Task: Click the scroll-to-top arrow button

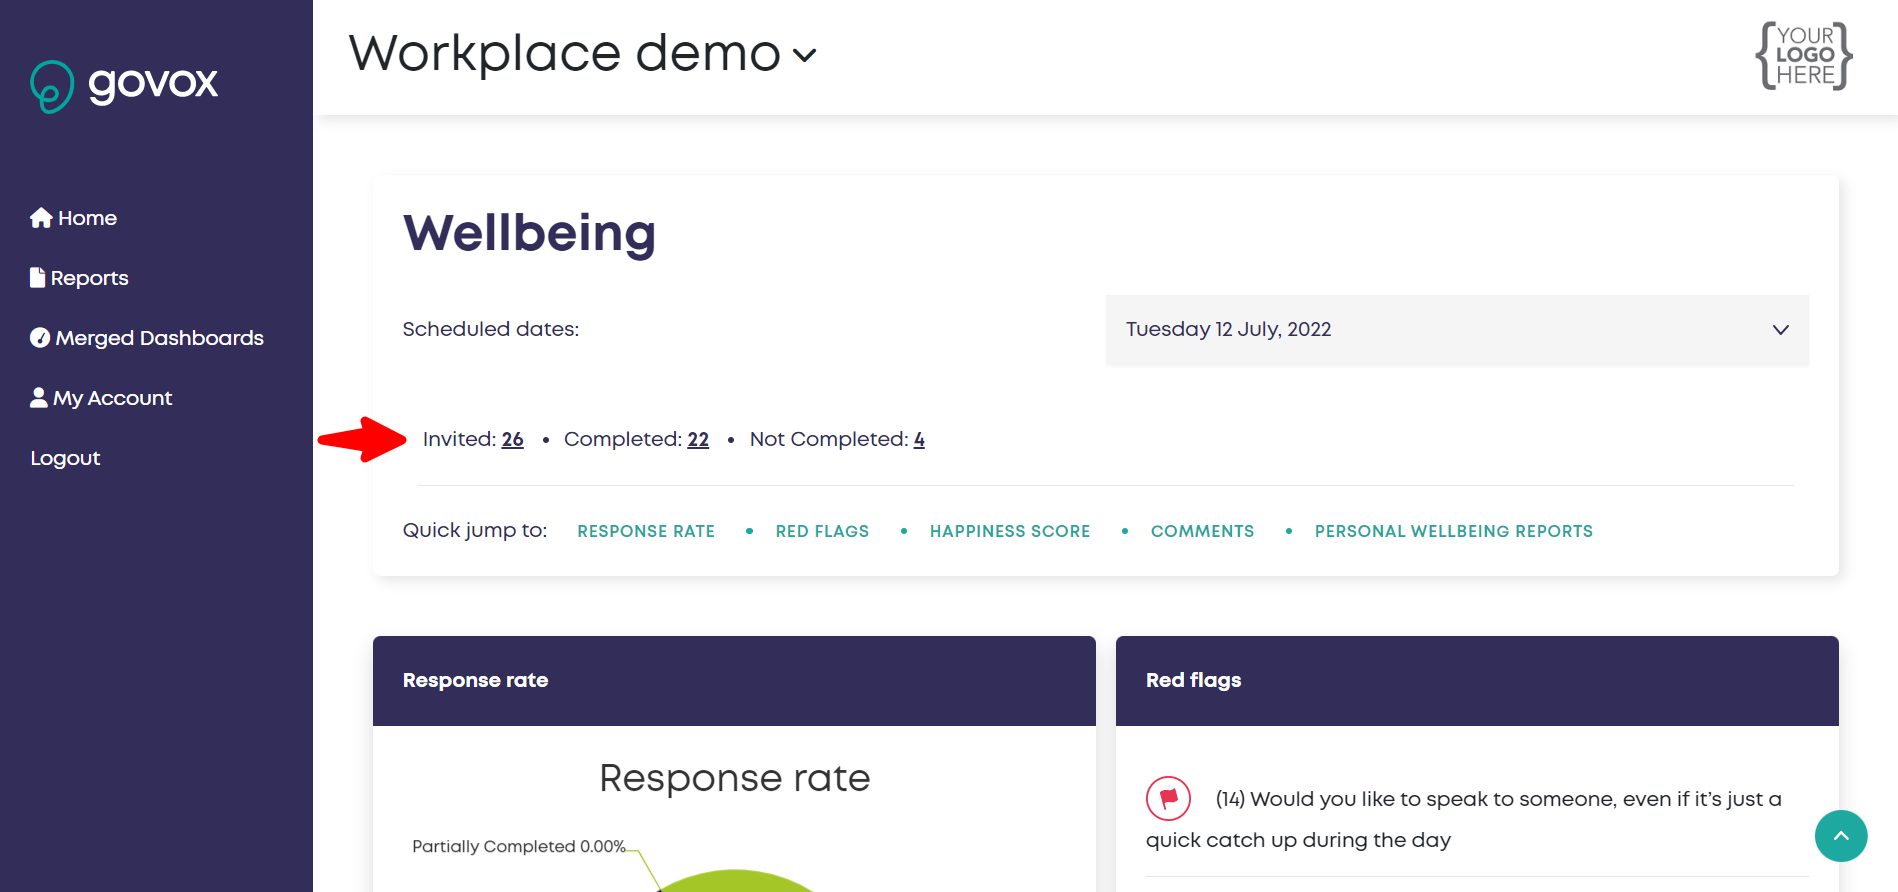Action: pos(1841,836)
